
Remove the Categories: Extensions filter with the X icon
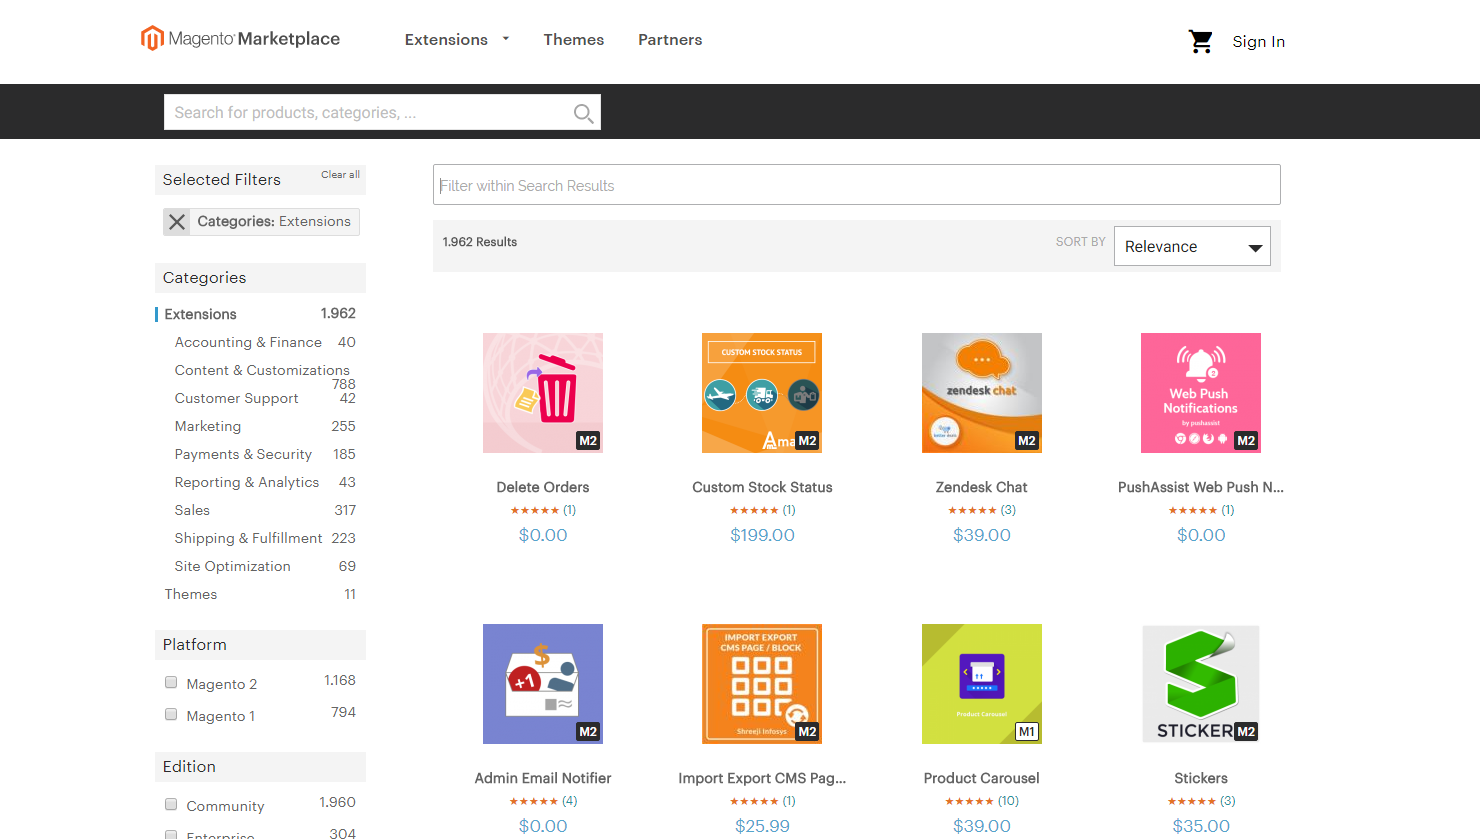177,221
